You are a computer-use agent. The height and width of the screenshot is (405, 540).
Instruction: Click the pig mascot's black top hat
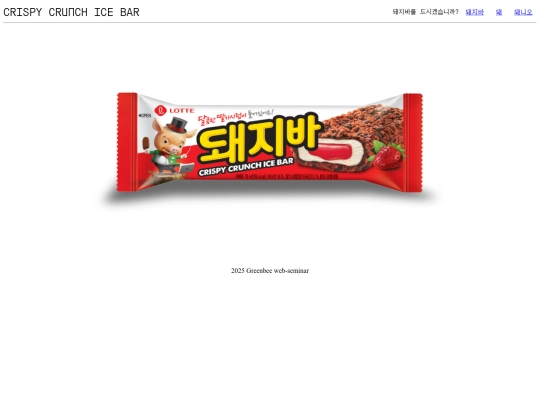(177, 125)
